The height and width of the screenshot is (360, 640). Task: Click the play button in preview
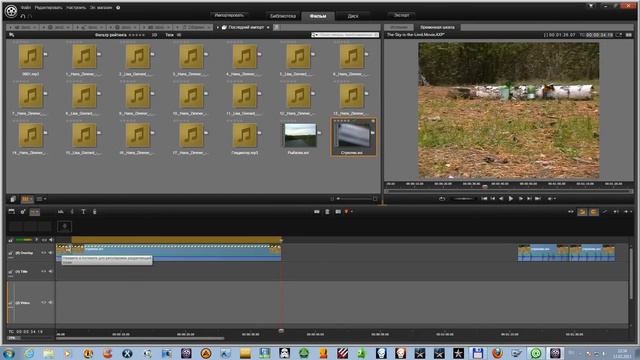(510, 199)
